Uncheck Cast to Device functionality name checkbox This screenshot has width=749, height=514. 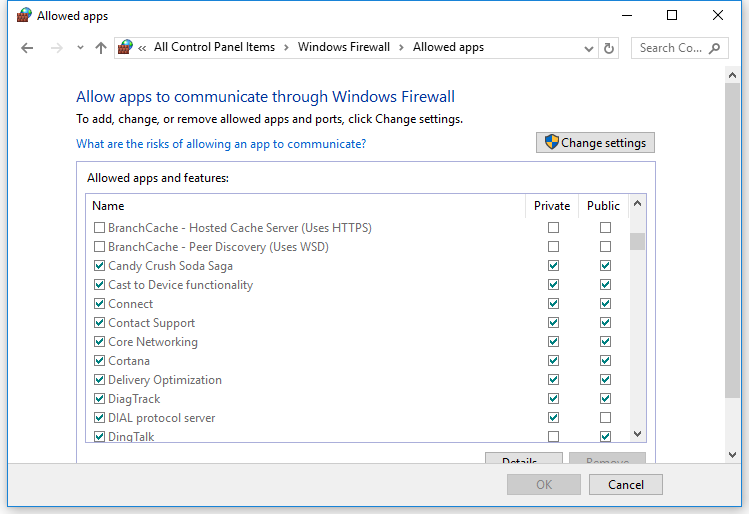tap(99, 285)
